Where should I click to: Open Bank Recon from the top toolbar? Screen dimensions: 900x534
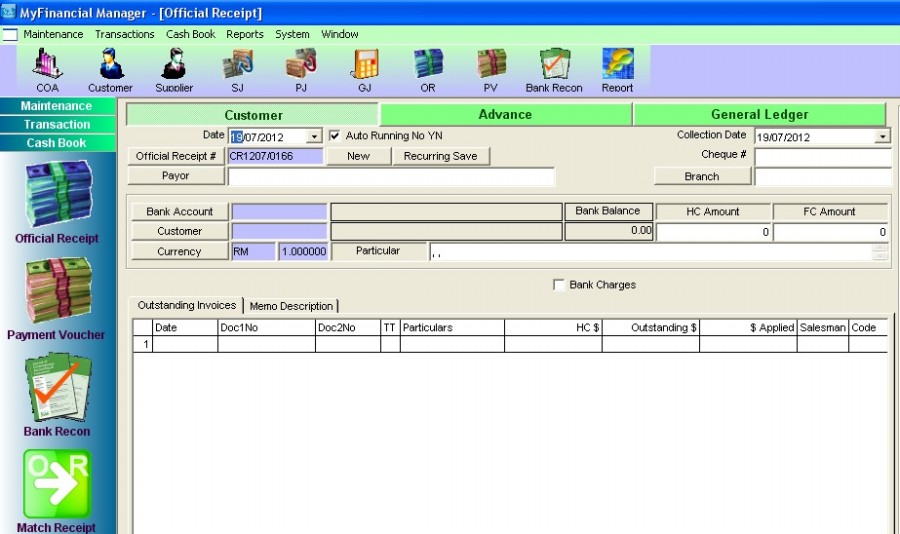pos(554,69)
